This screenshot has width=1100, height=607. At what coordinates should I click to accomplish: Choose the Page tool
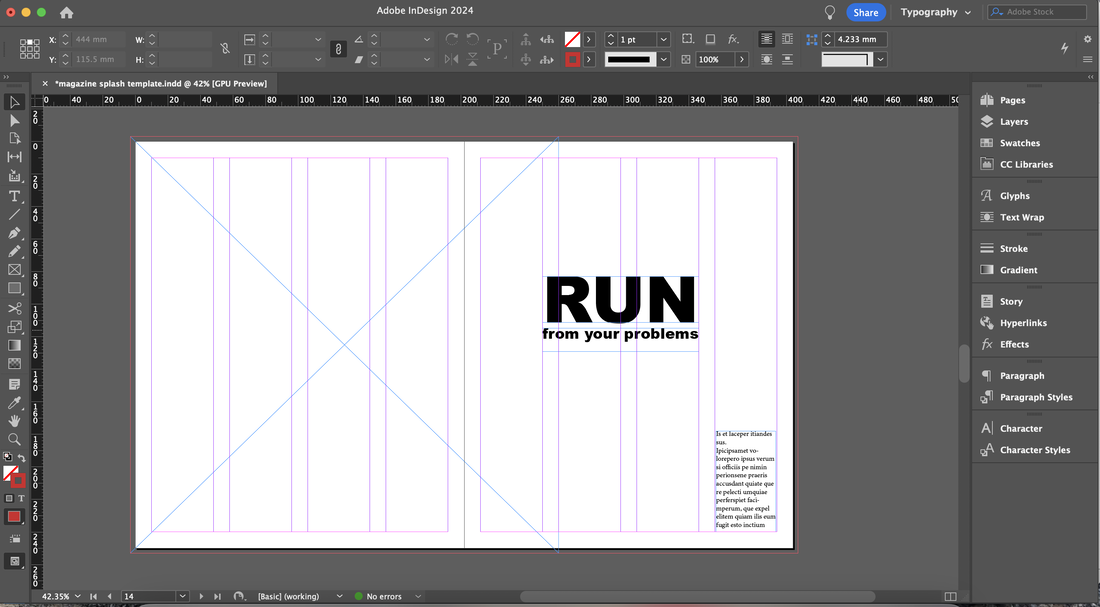14,139
